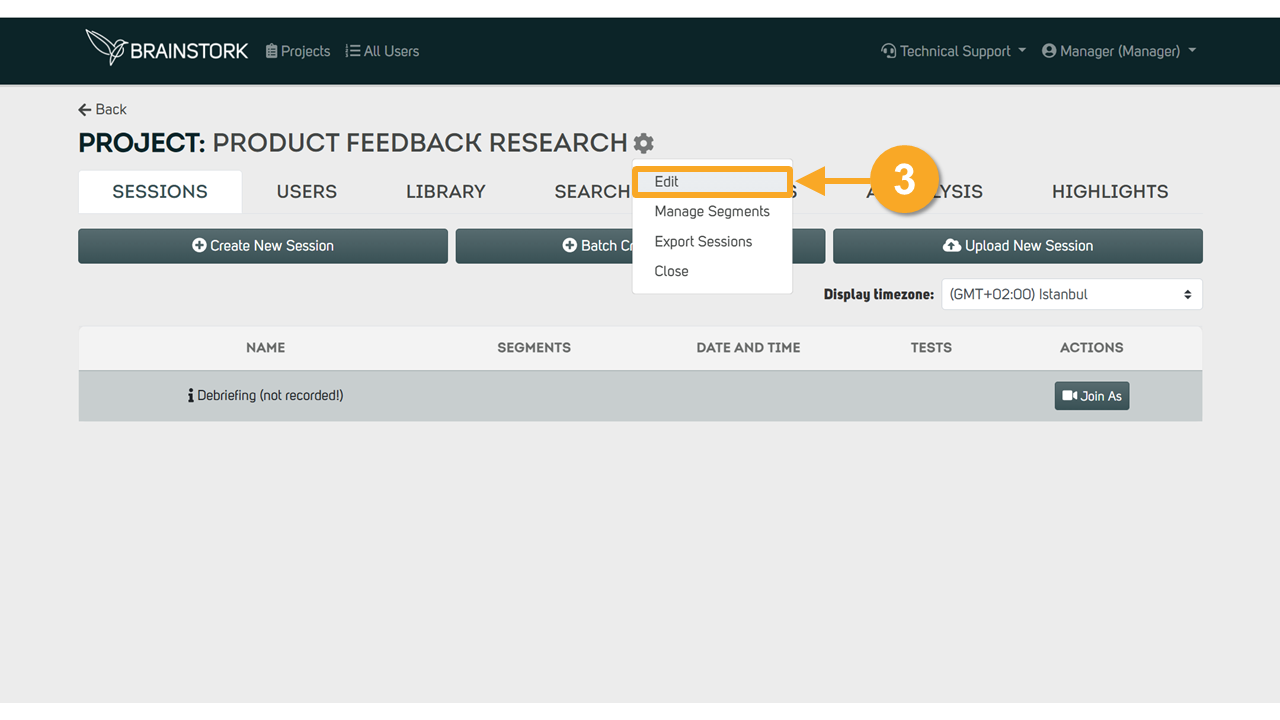Open the Manager account dropdown

[1118, 51]
